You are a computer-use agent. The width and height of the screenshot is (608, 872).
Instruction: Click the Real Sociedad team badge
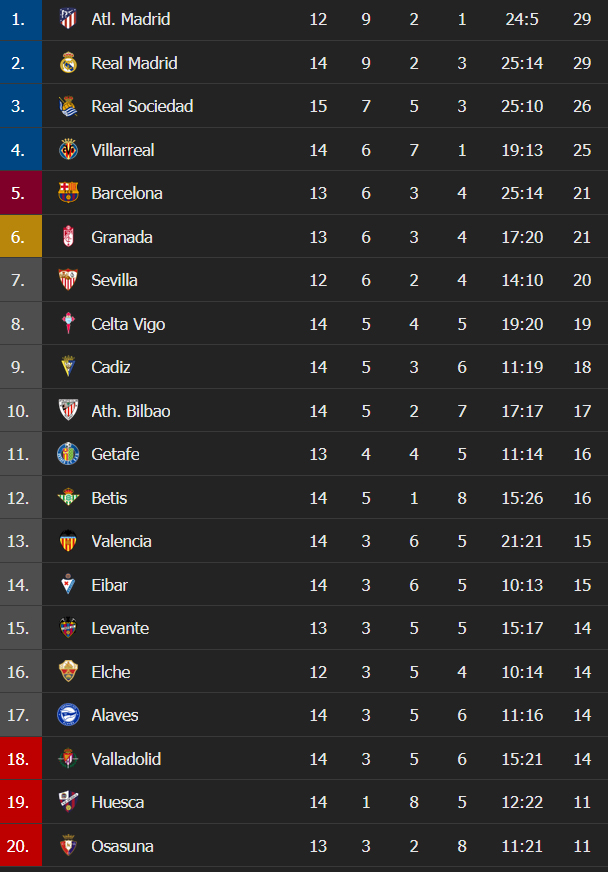coord(68,106)
